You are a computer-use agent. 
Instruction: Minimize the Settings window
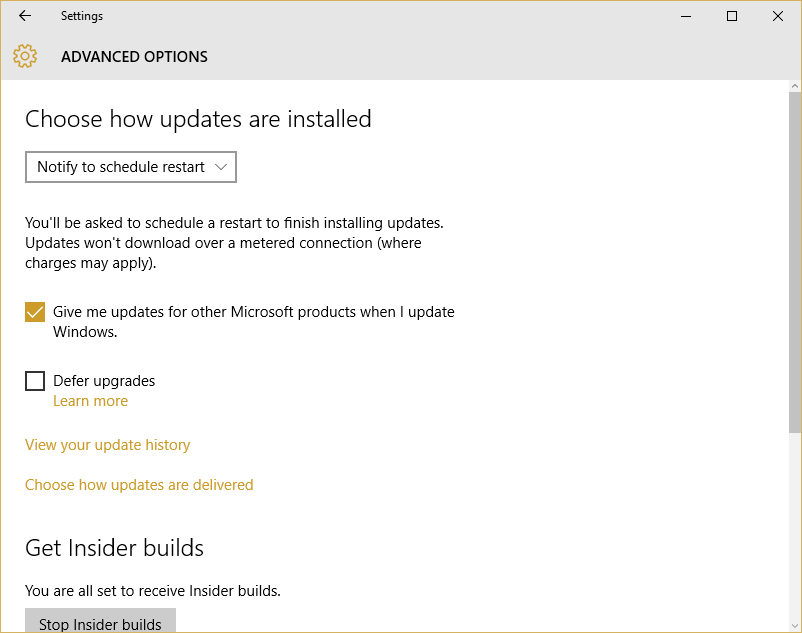686,16
